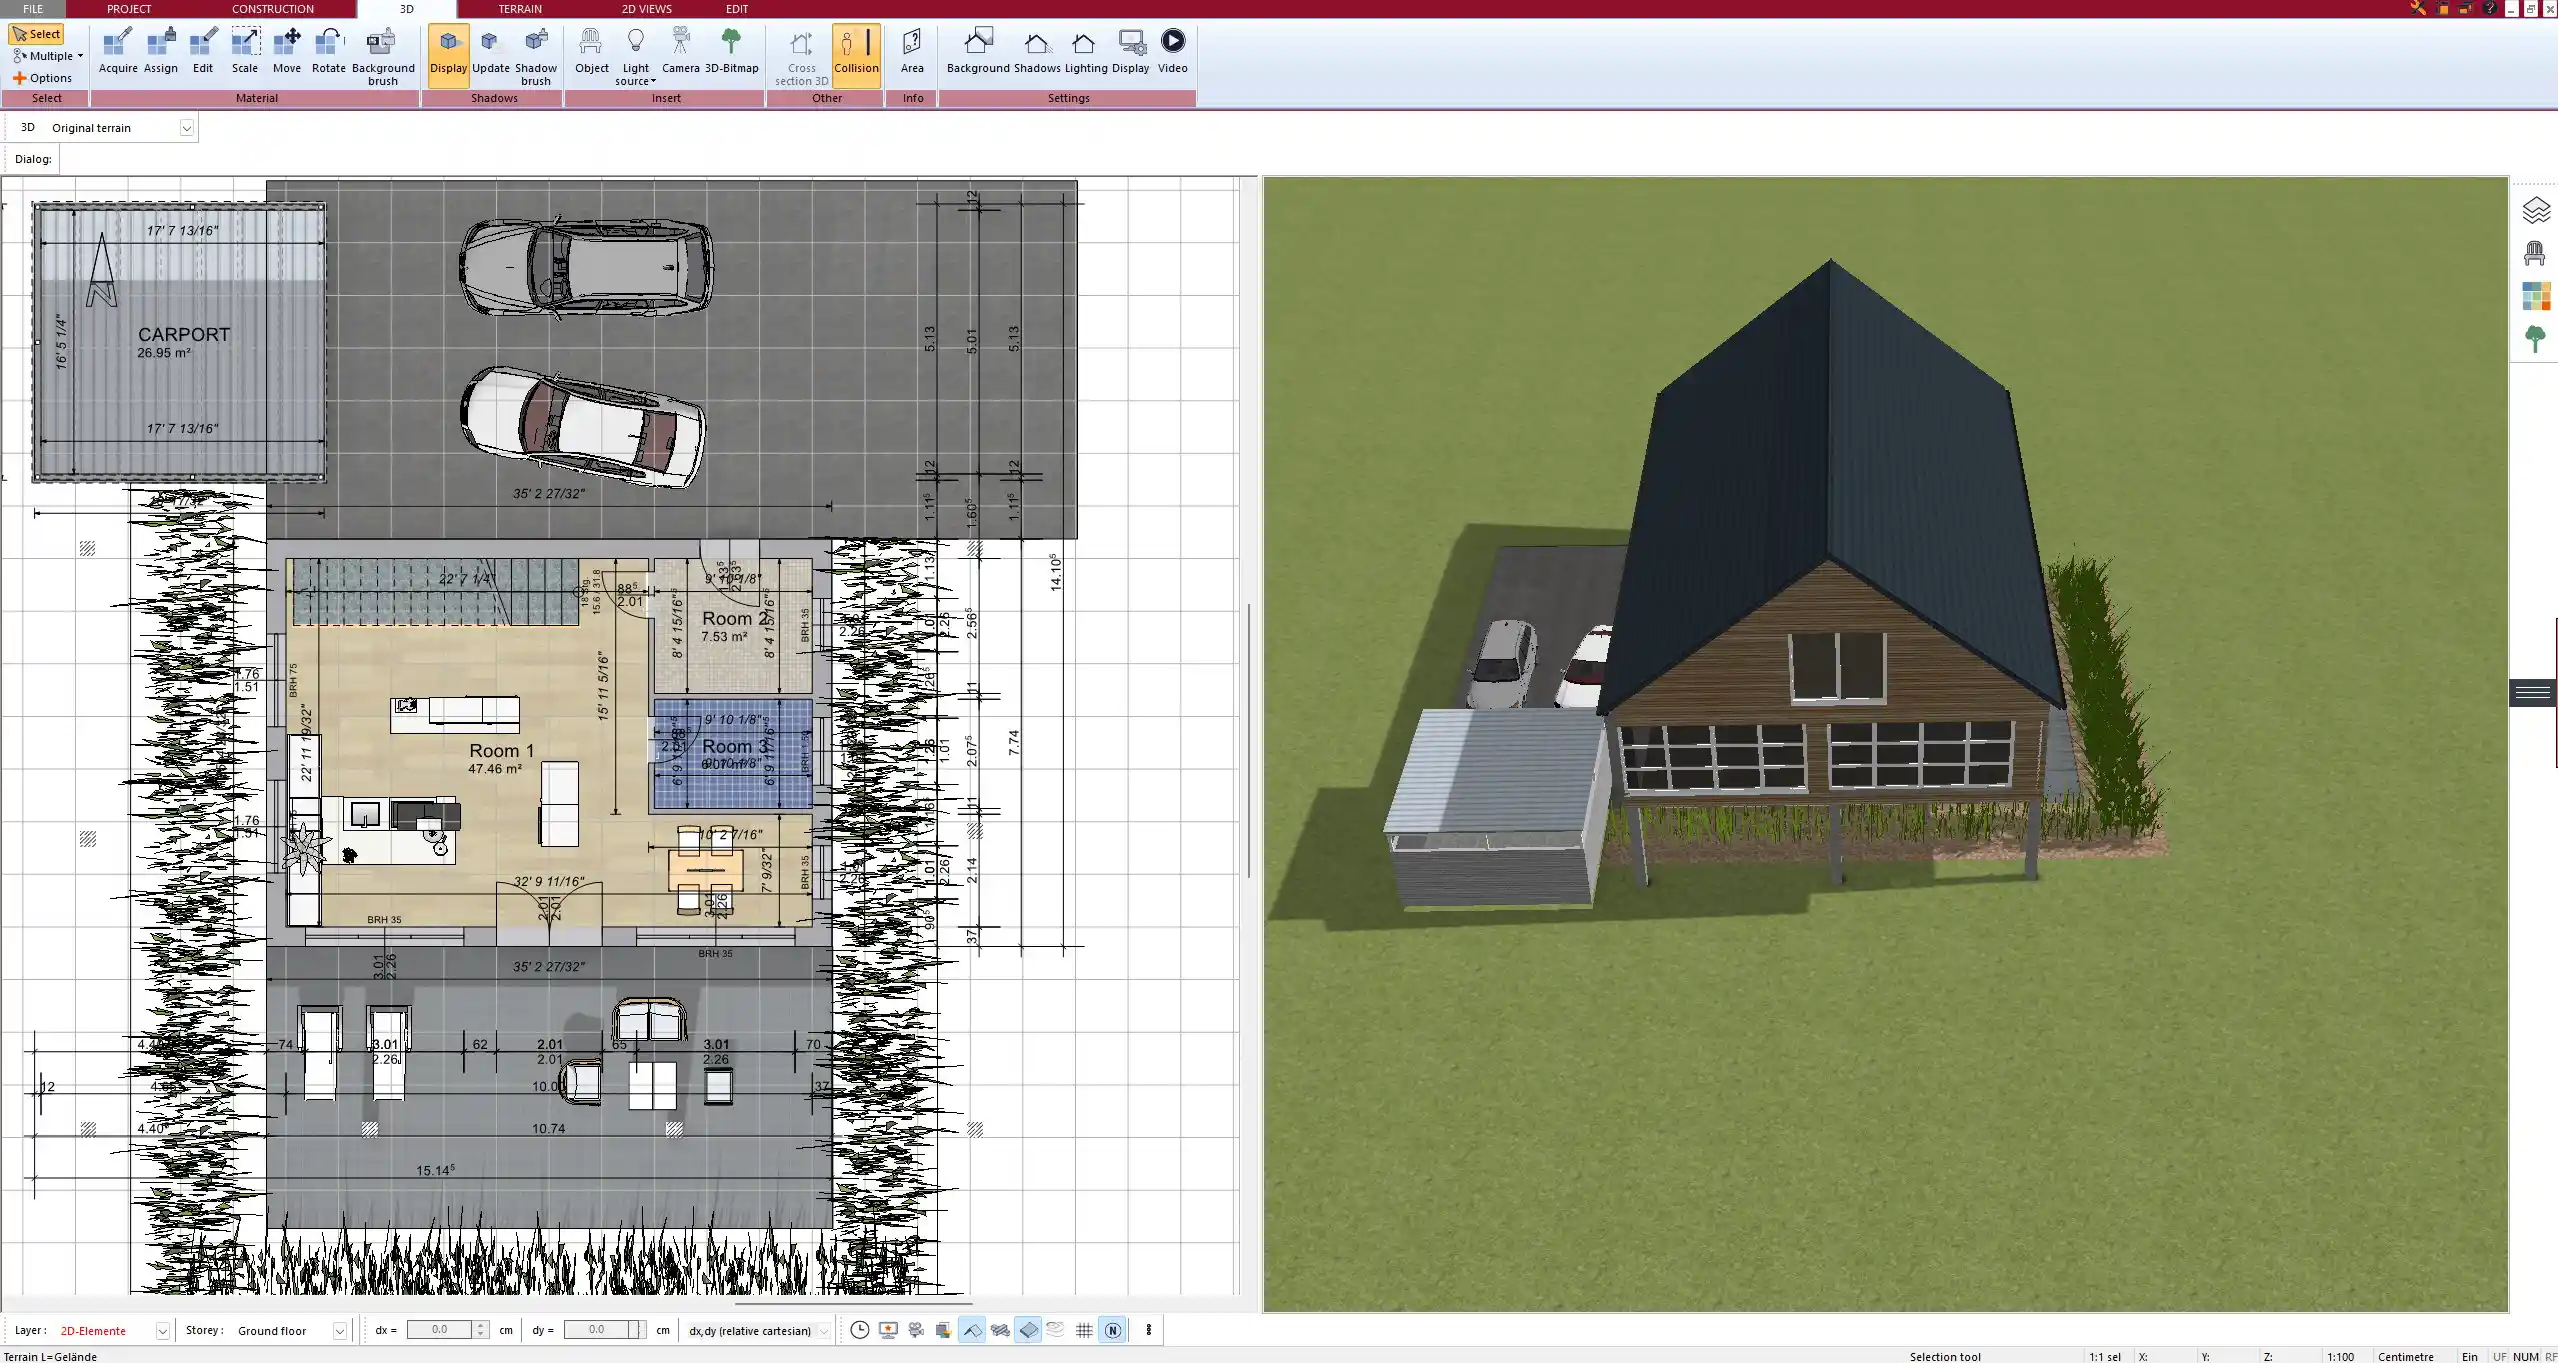Viewport: 2558px width, 1363px height.
Task: Toggle the grid display in the bottom toolbar
Action: pyautogui.click(x=1084, y=1330)
